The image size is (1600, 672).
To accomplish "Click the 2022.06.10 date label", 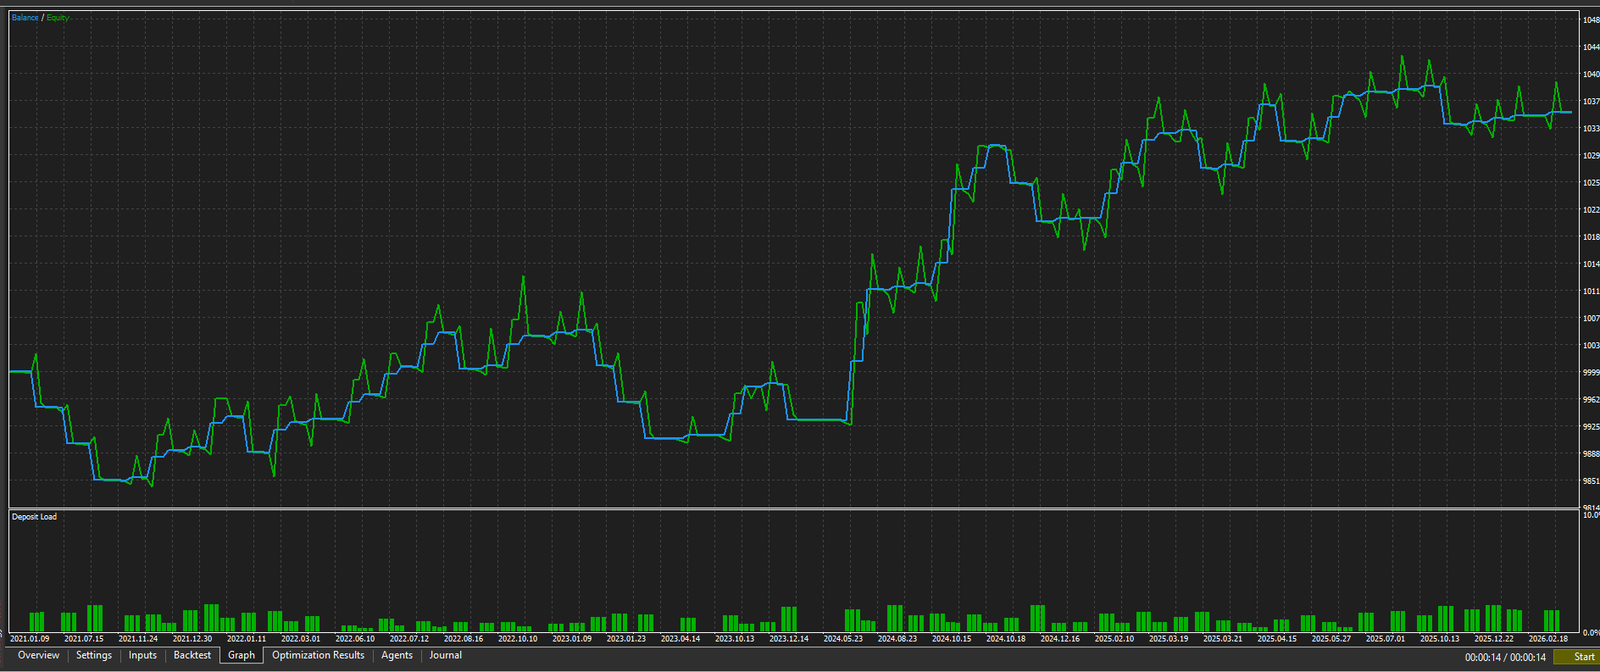I will pos(355,638).
